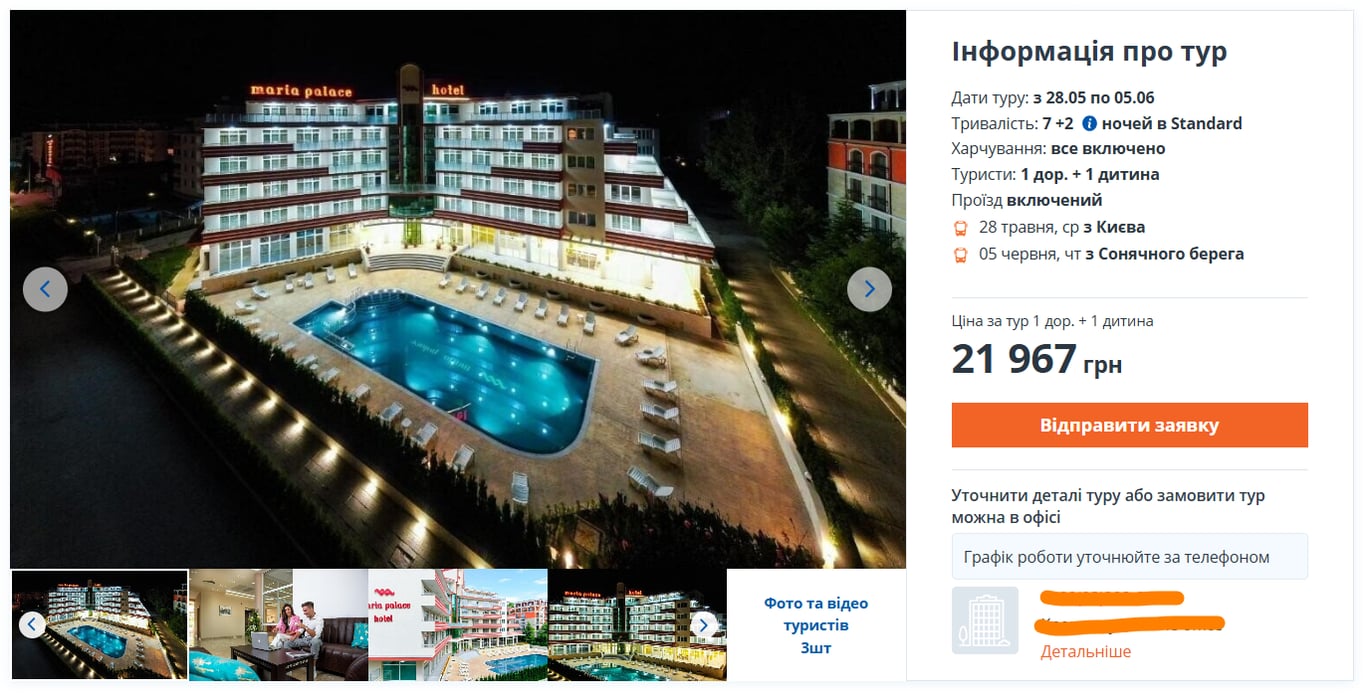This screenshot has height=699, width=1366.
Task: Click the large main hotel photo
Action: [x=458, y=289]
